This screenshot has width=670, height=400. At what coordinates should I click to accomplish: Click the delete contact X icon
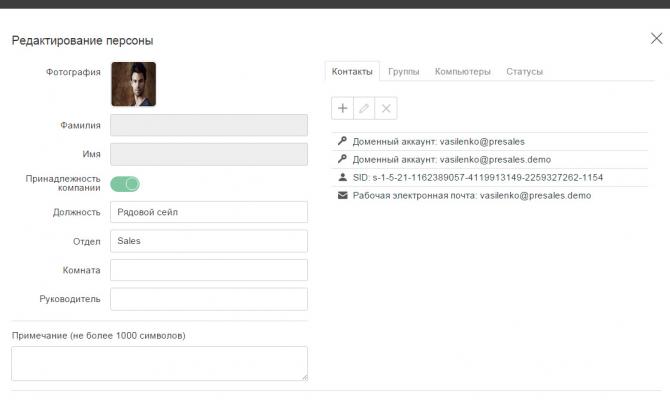(387, 108)
